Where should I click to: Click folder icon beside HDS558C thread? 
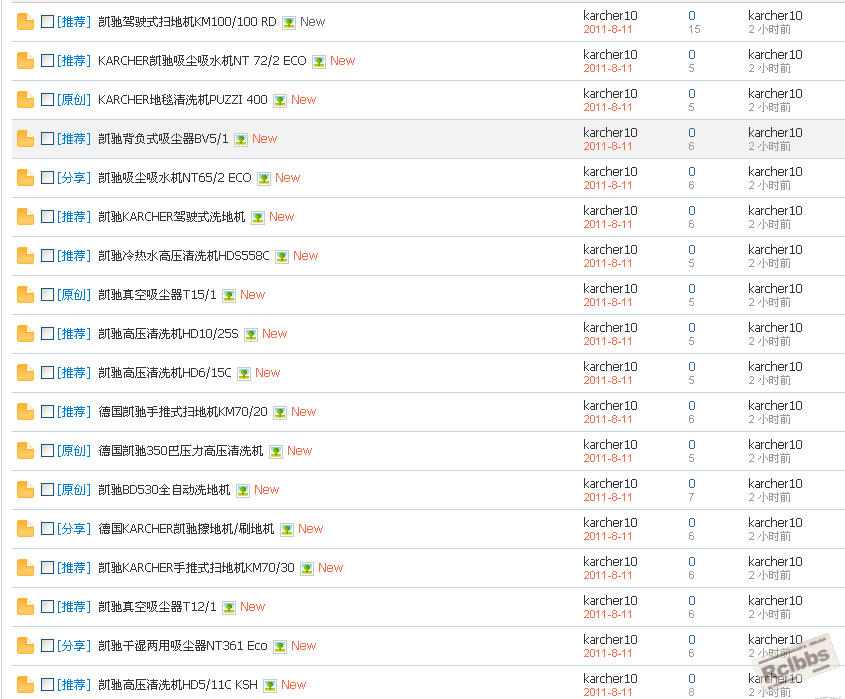pyautogui.click(x=25, y=256)
